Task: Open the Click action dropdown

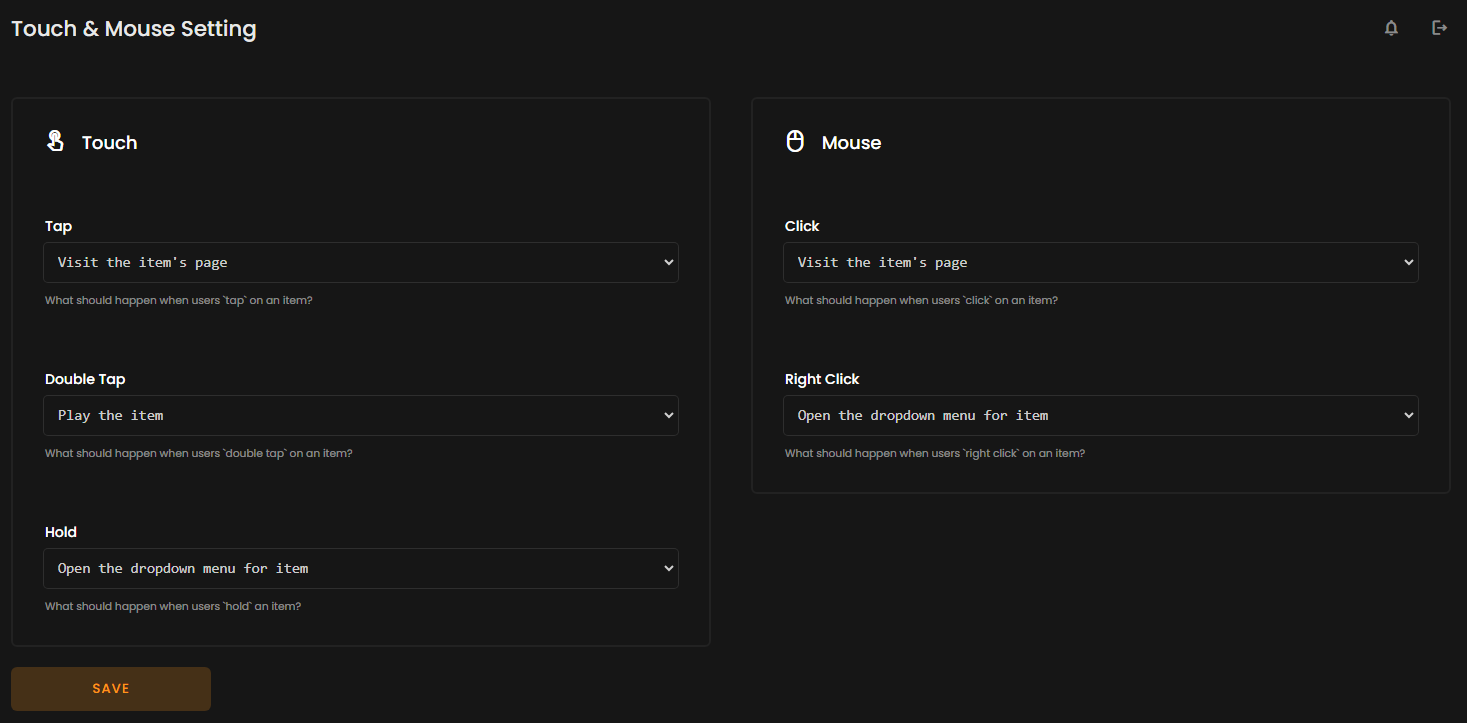Action: click(1101, 262)
